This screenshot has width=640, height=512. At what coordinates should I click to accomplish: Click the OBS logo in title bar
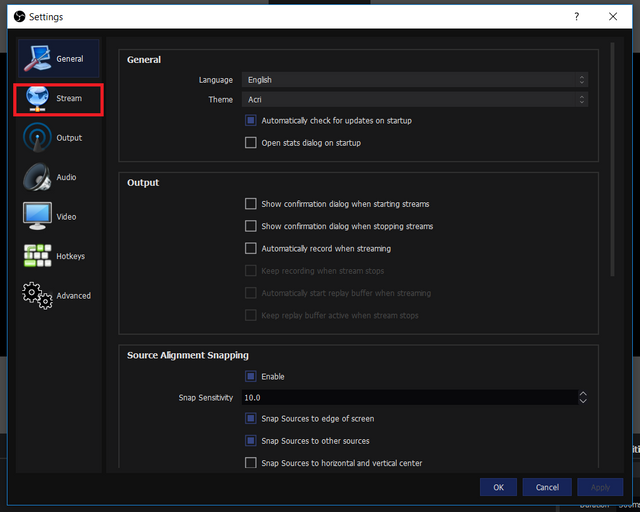18,17
